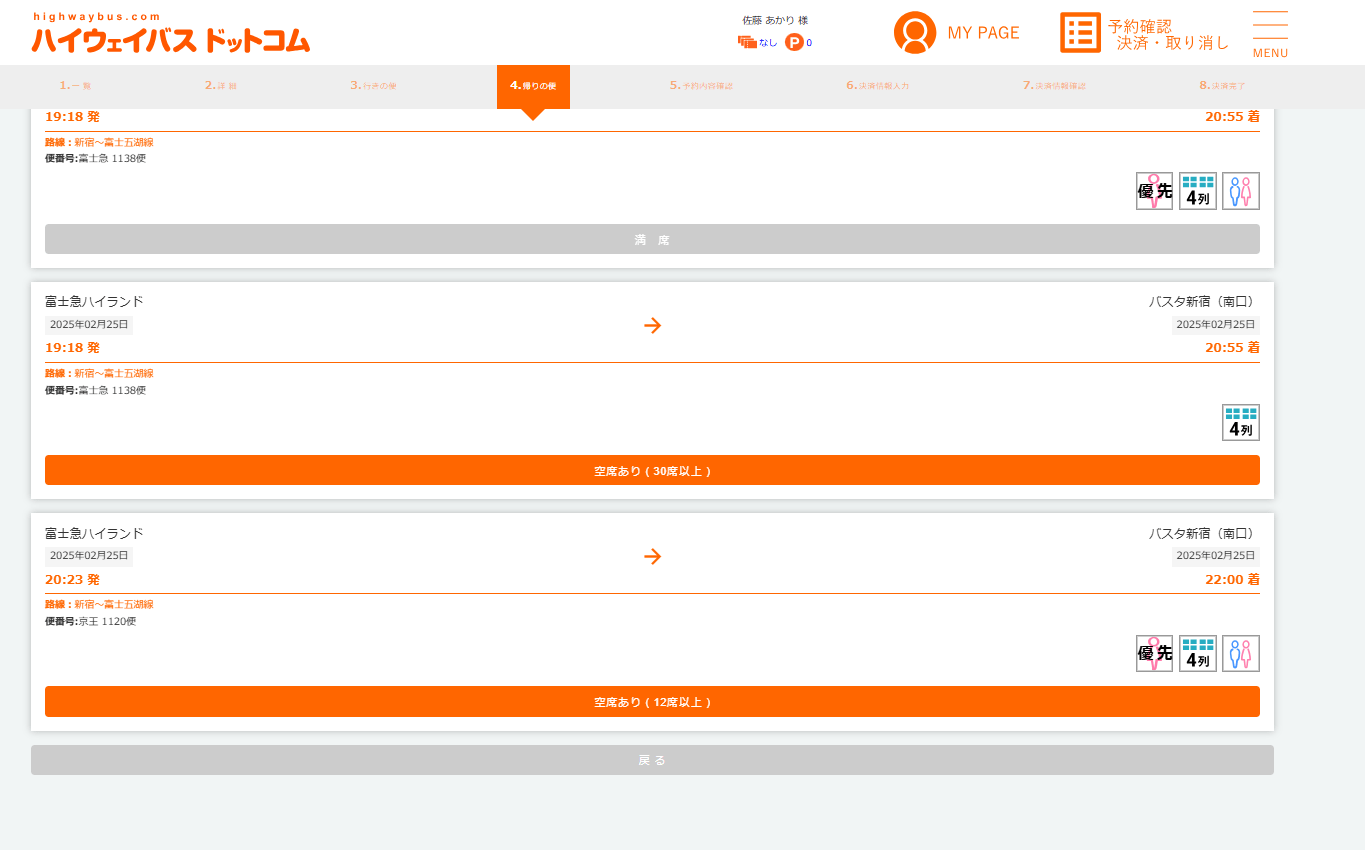Click the orange P points icon
This screenshot has width=1365, height=850.
point(794,42)
